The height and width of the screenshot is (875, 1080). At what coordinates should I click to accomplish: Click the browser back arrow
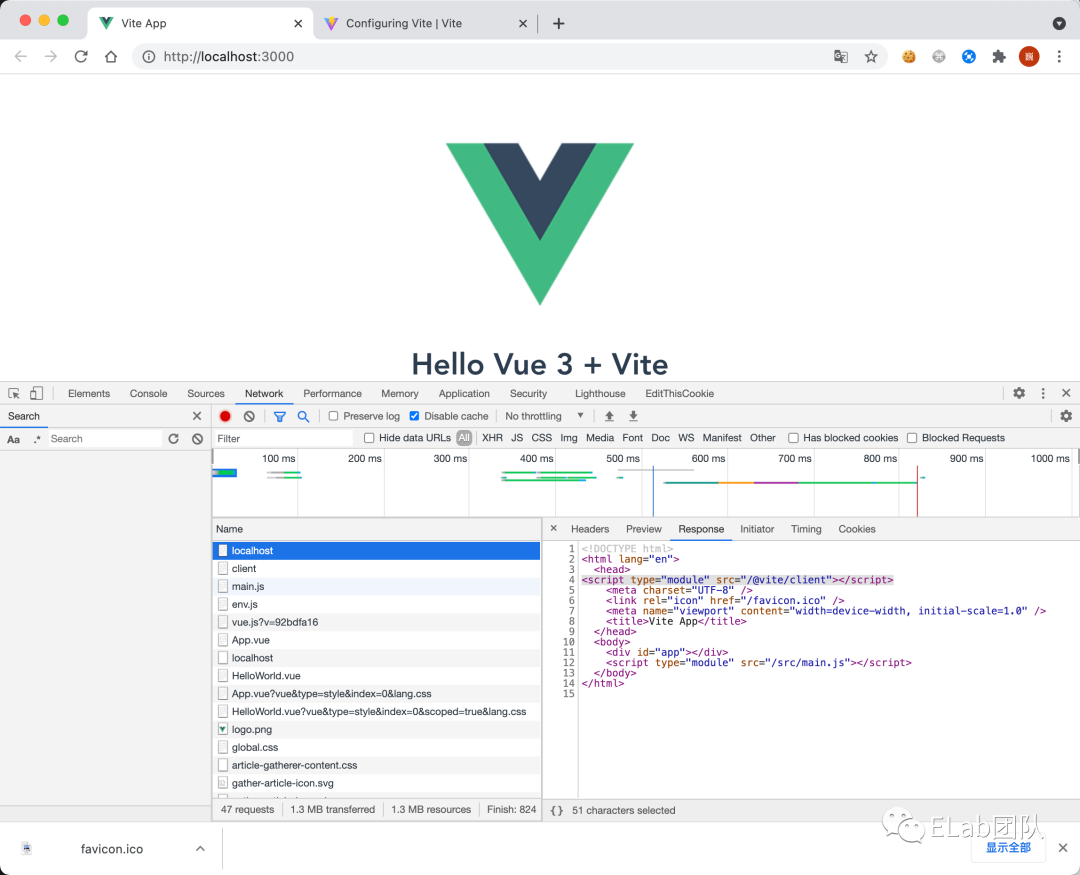coord(21,56)
